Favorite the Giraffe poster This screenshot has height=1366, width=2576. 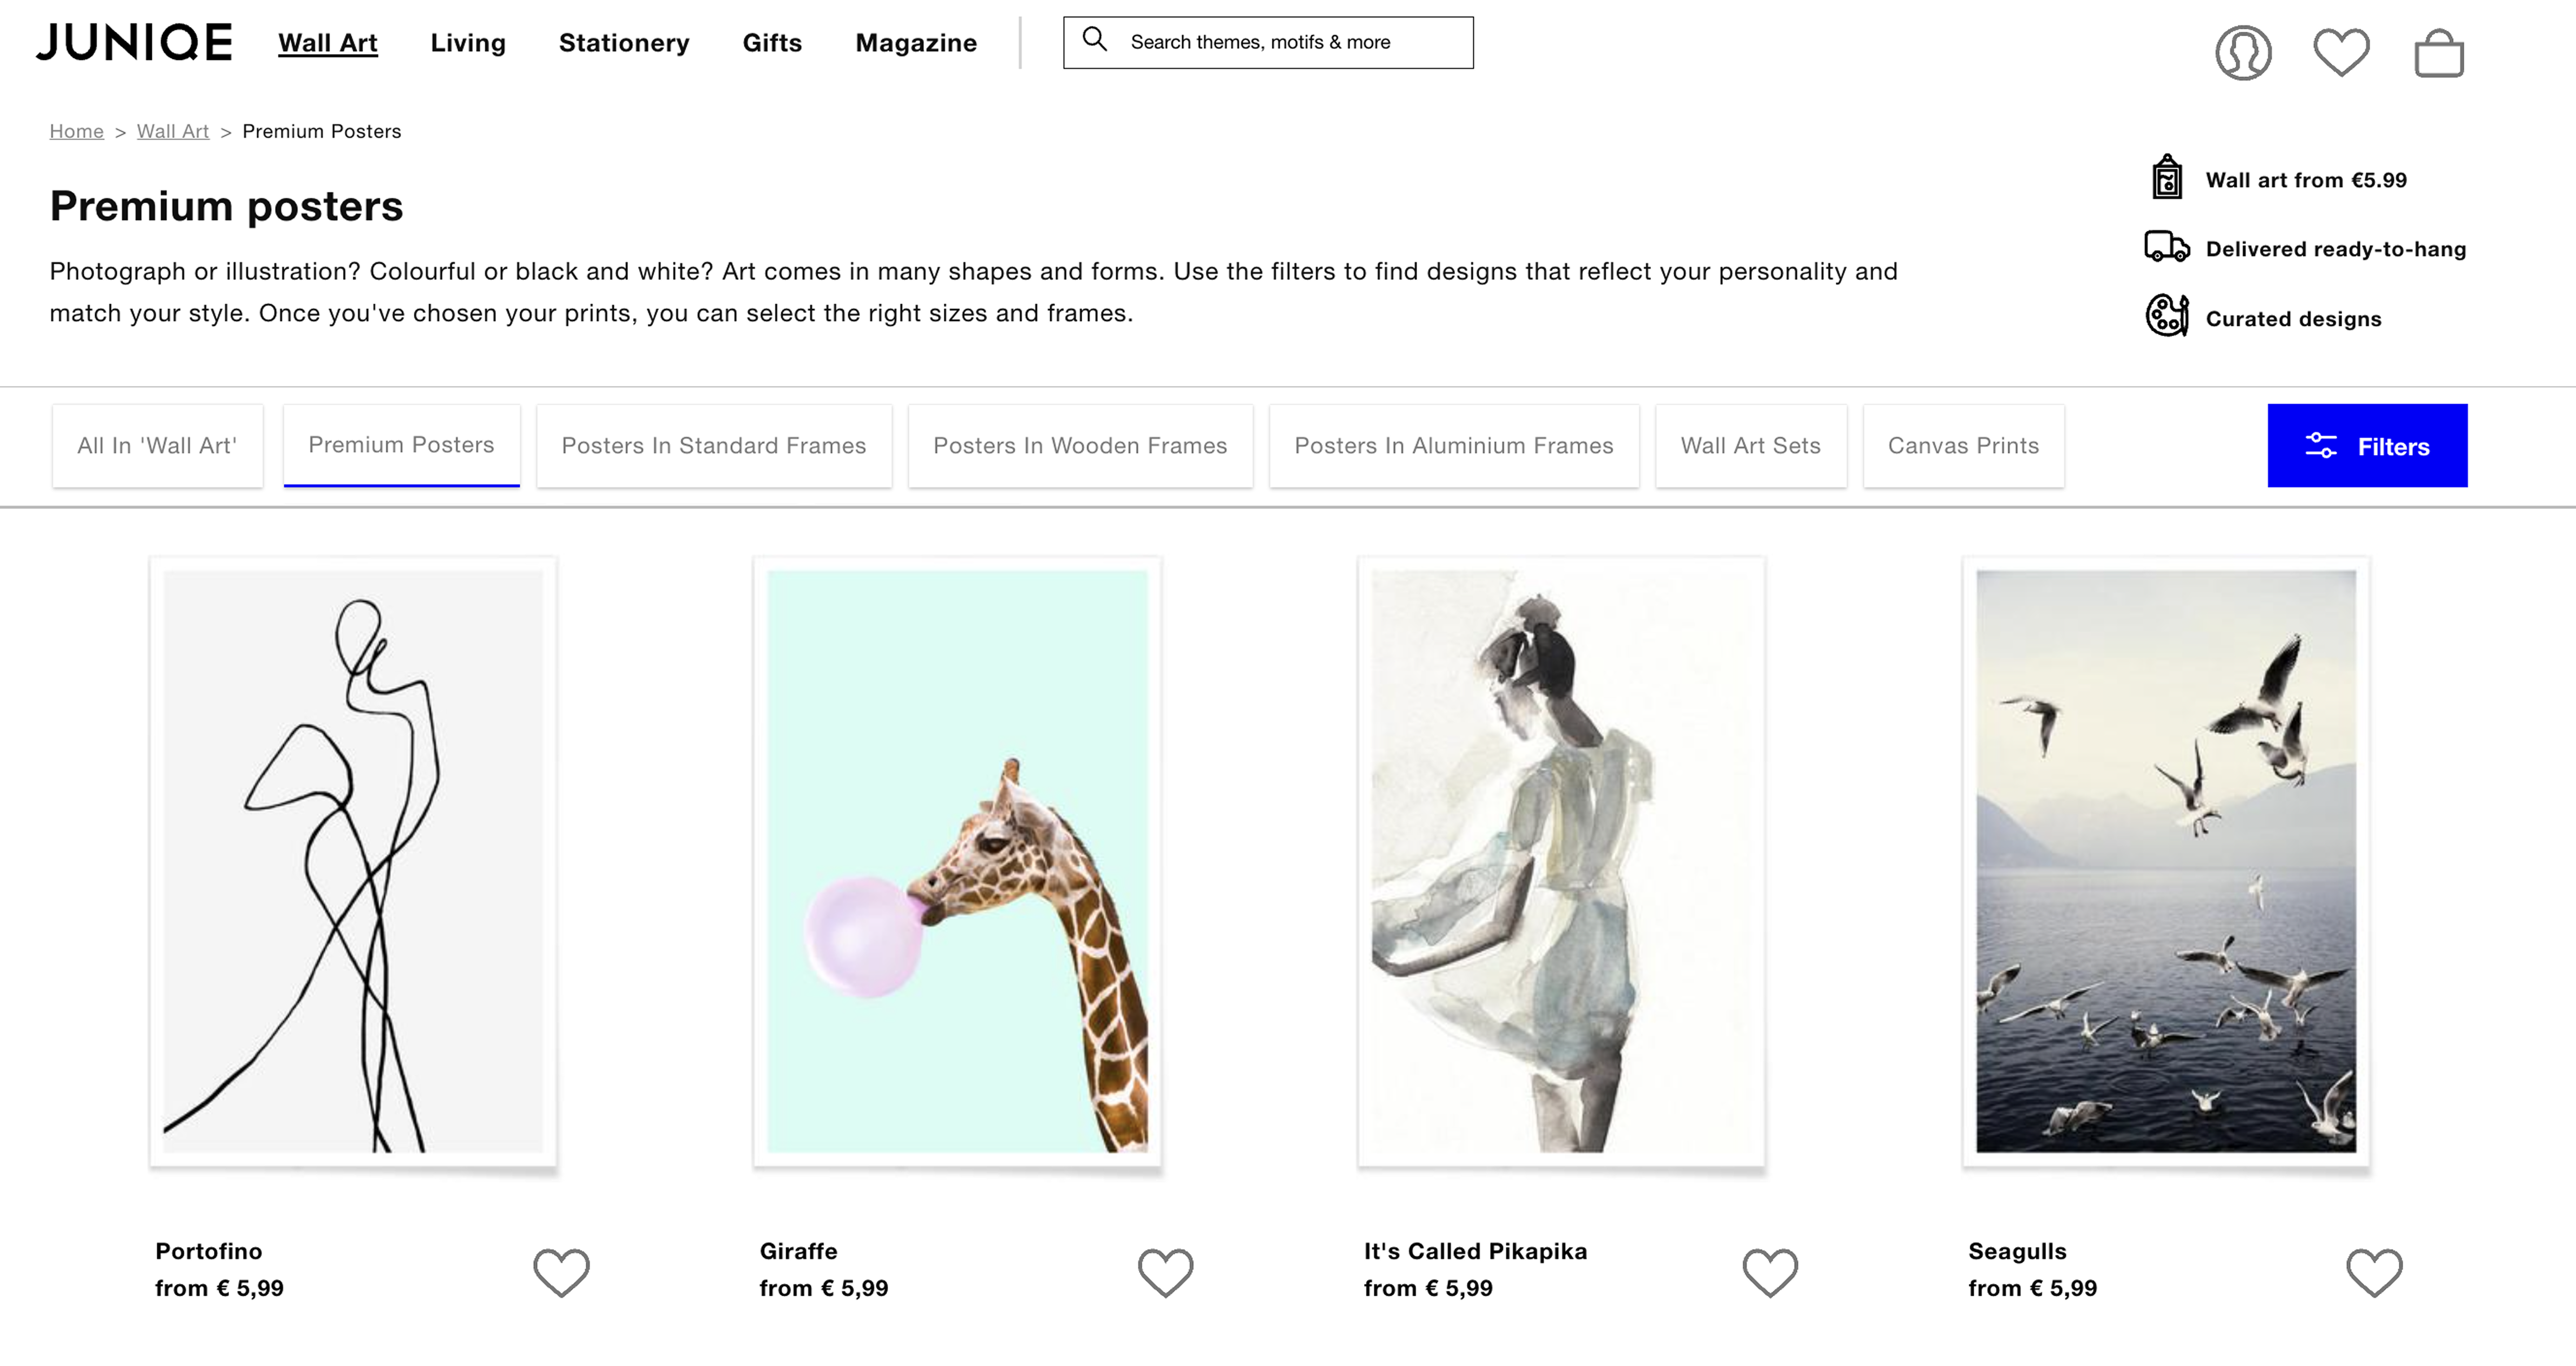[1165, 1272]
